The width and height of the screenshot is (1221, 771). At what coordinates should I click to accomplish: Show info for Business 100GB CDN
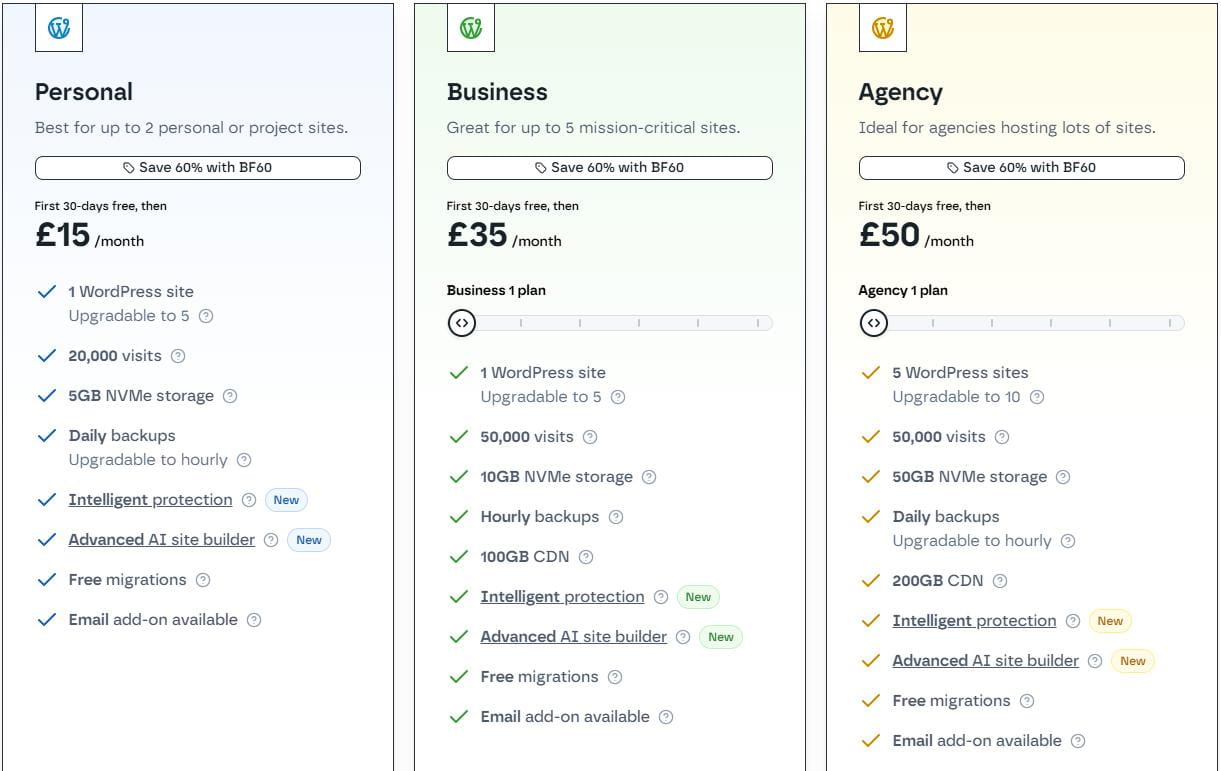tap(586, 557)
